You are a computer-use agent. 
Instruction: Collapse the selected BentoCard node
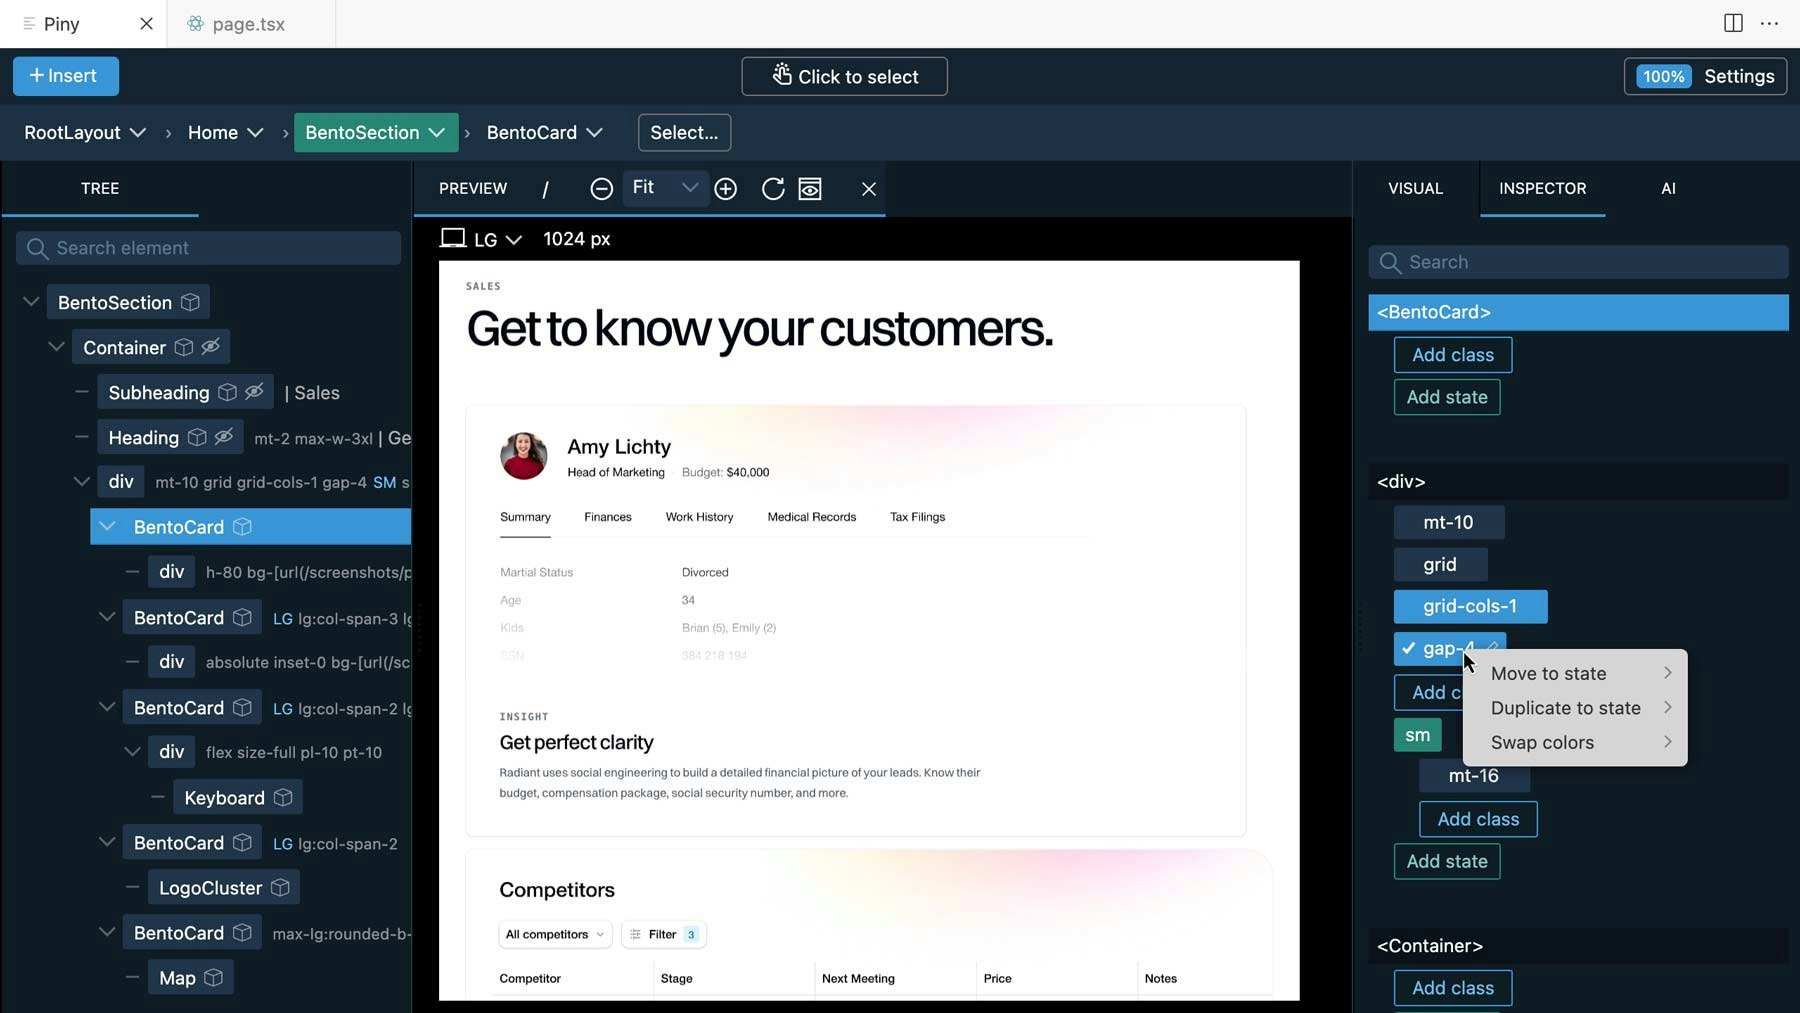point(107,526)
